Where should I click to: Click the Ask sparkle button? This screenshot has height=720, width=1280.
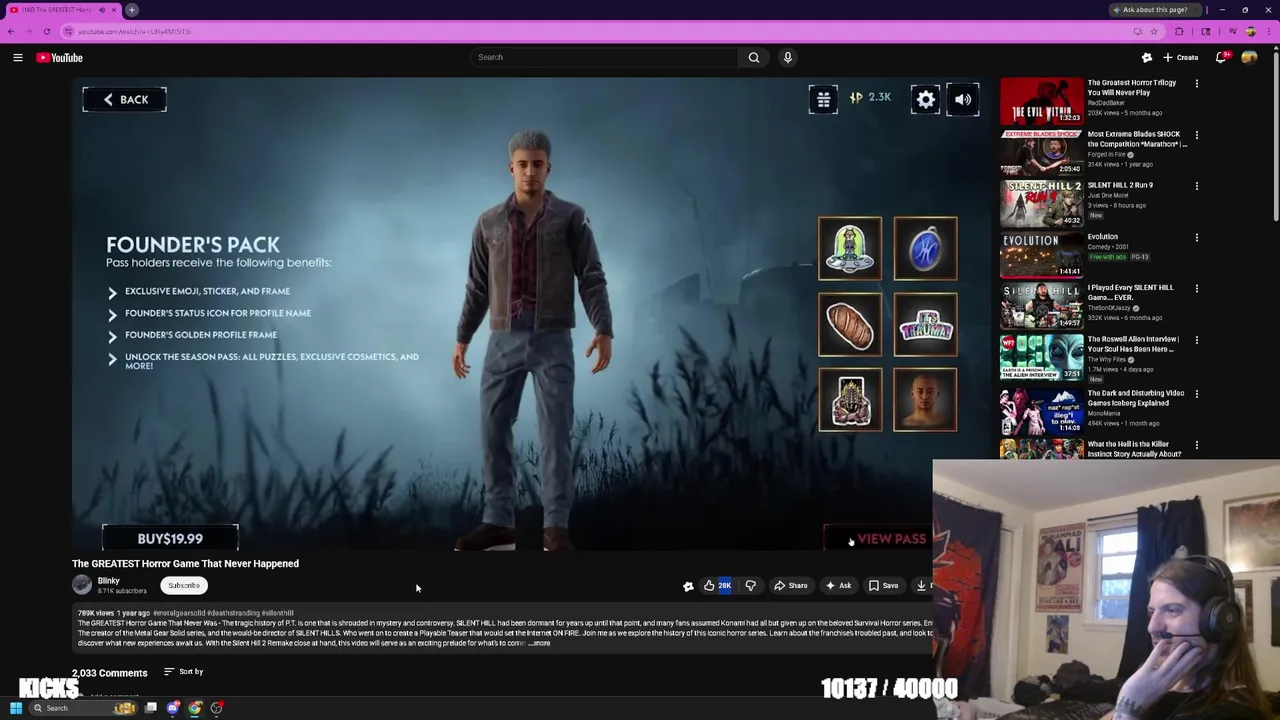[x=838, y=585]
